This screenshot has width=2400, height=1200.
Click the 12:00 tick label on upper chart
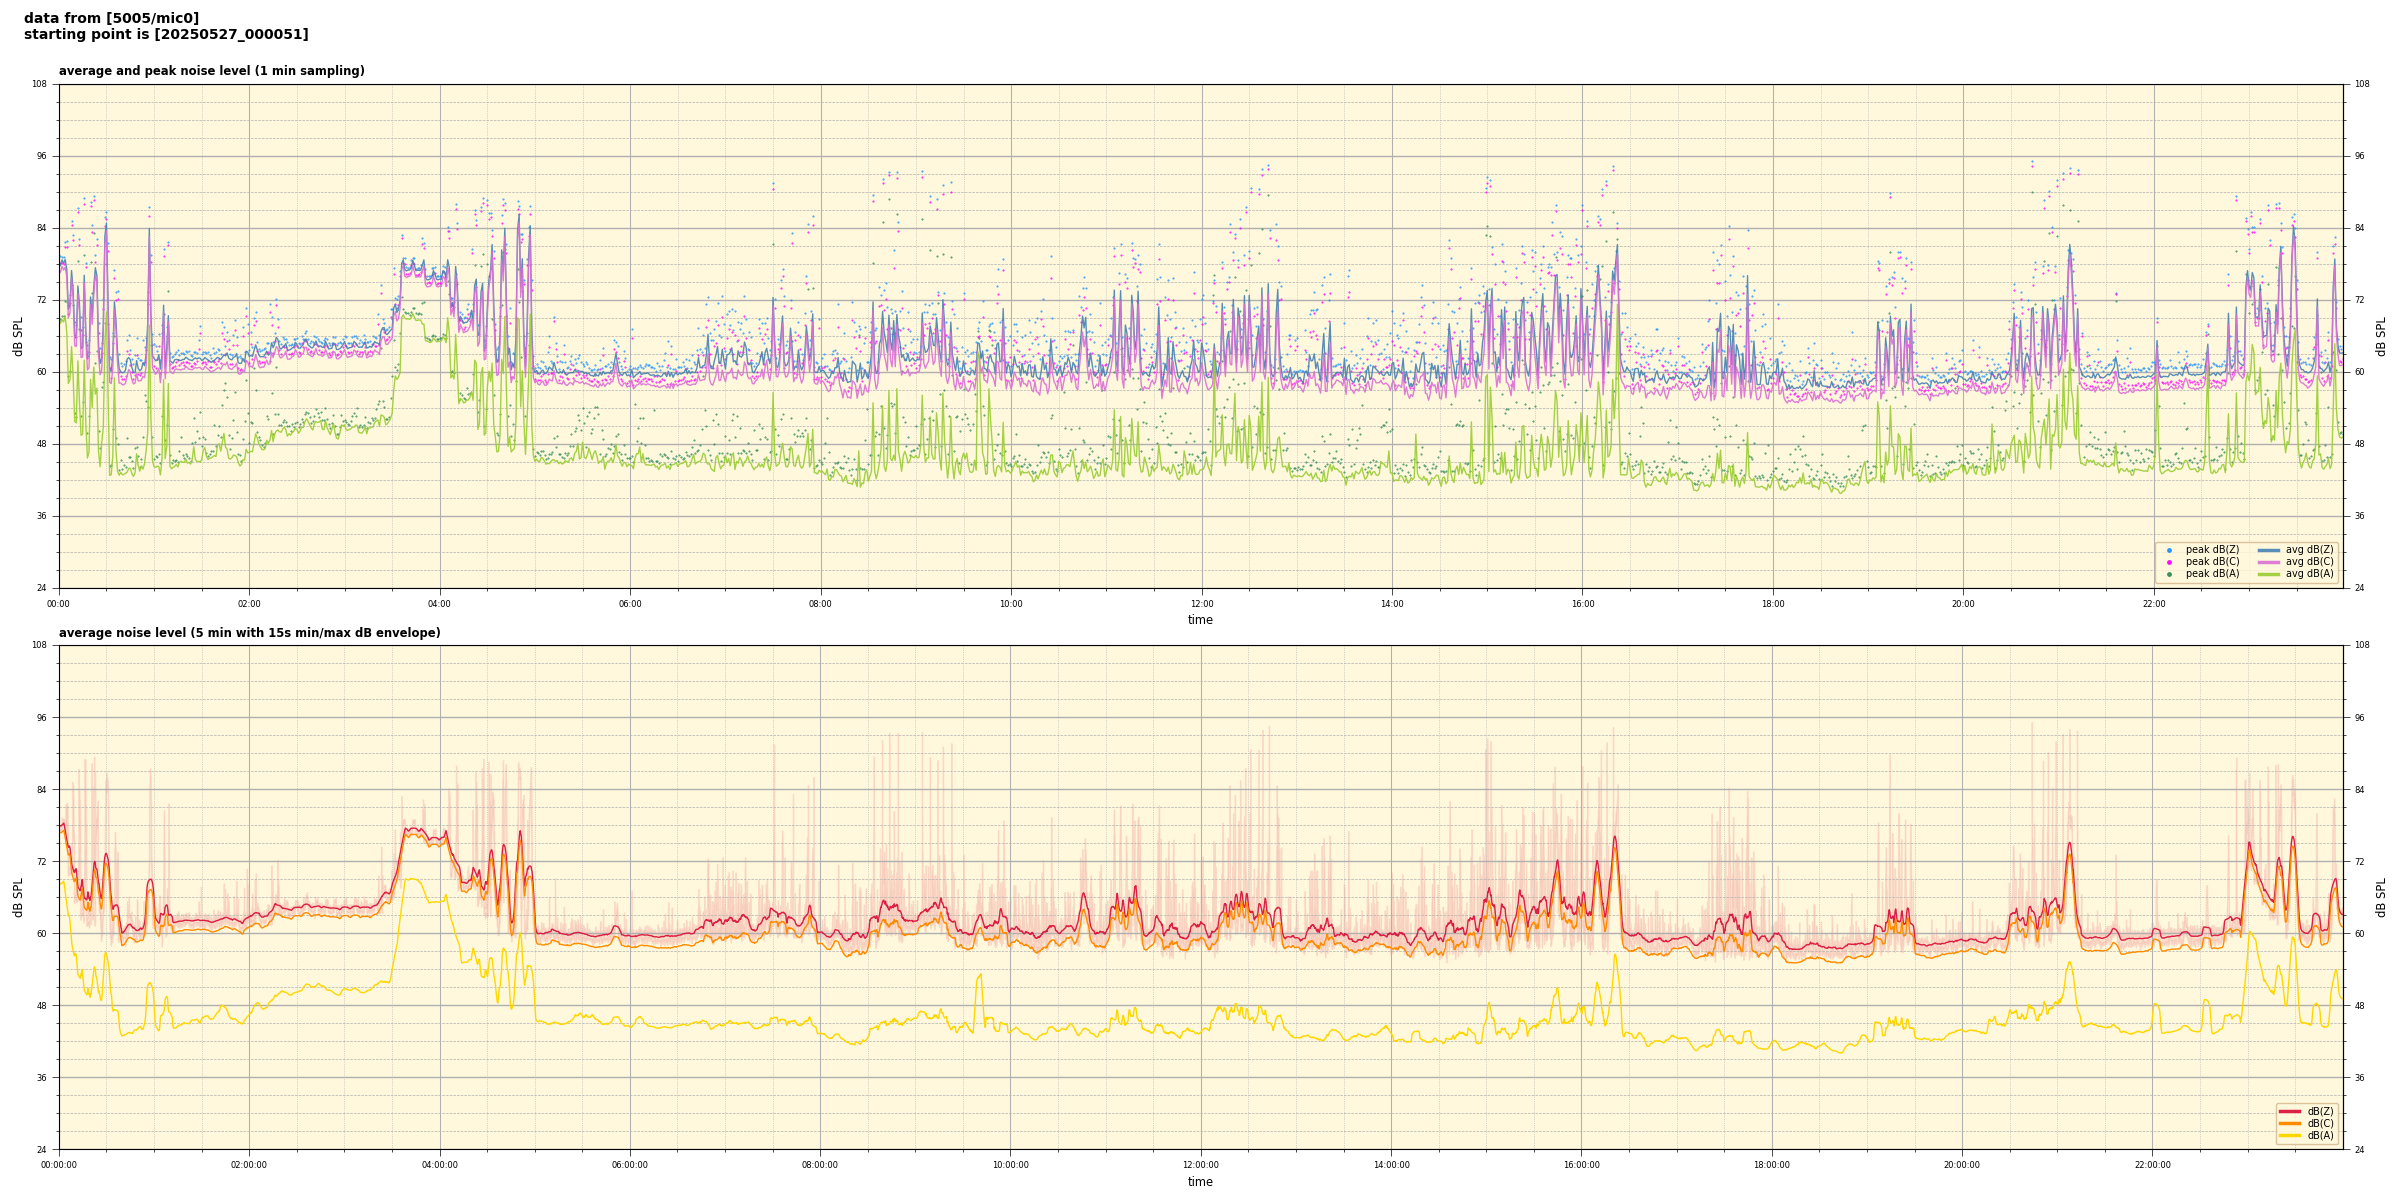point(1201,604)
